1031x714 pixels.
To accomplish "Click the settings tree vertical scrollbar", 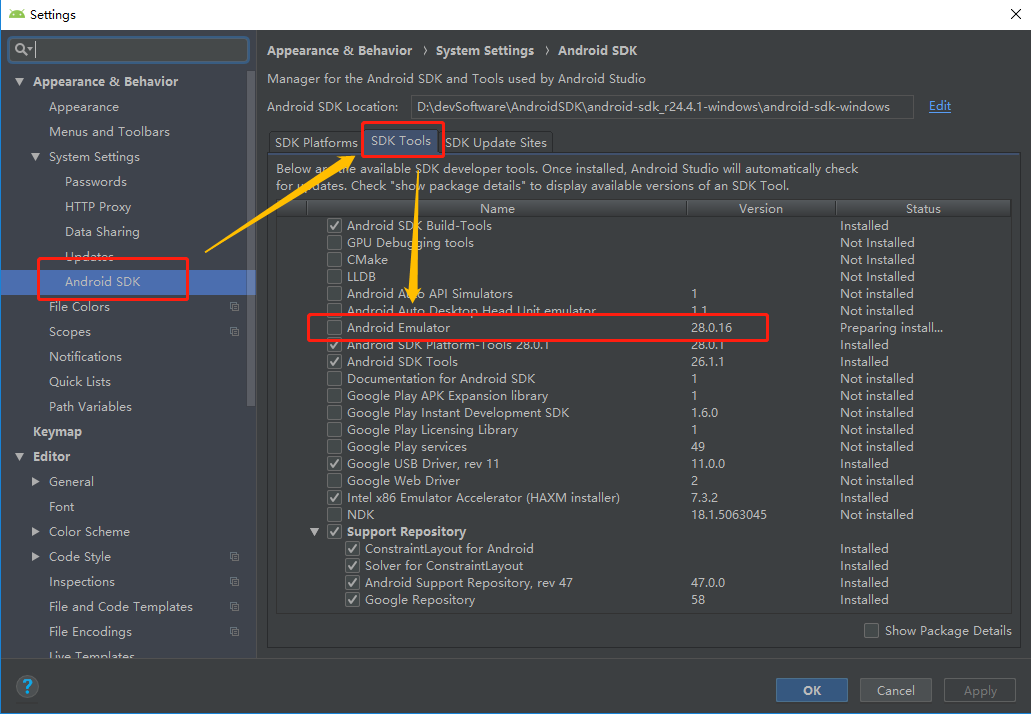I will tap(251, 238).
